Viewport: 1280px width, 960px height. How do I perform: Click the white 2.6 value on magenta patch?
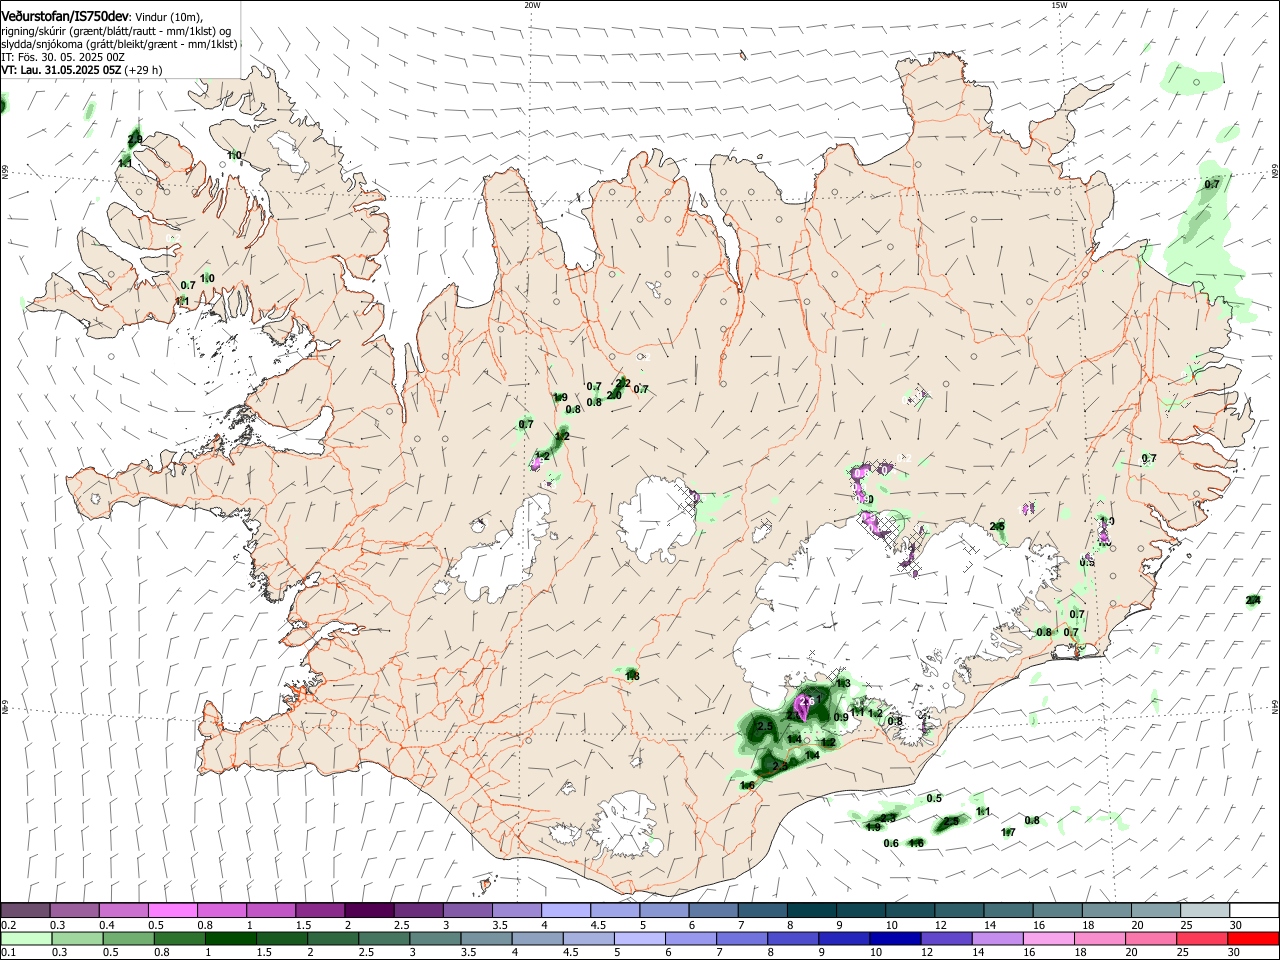tap(808, 702)
